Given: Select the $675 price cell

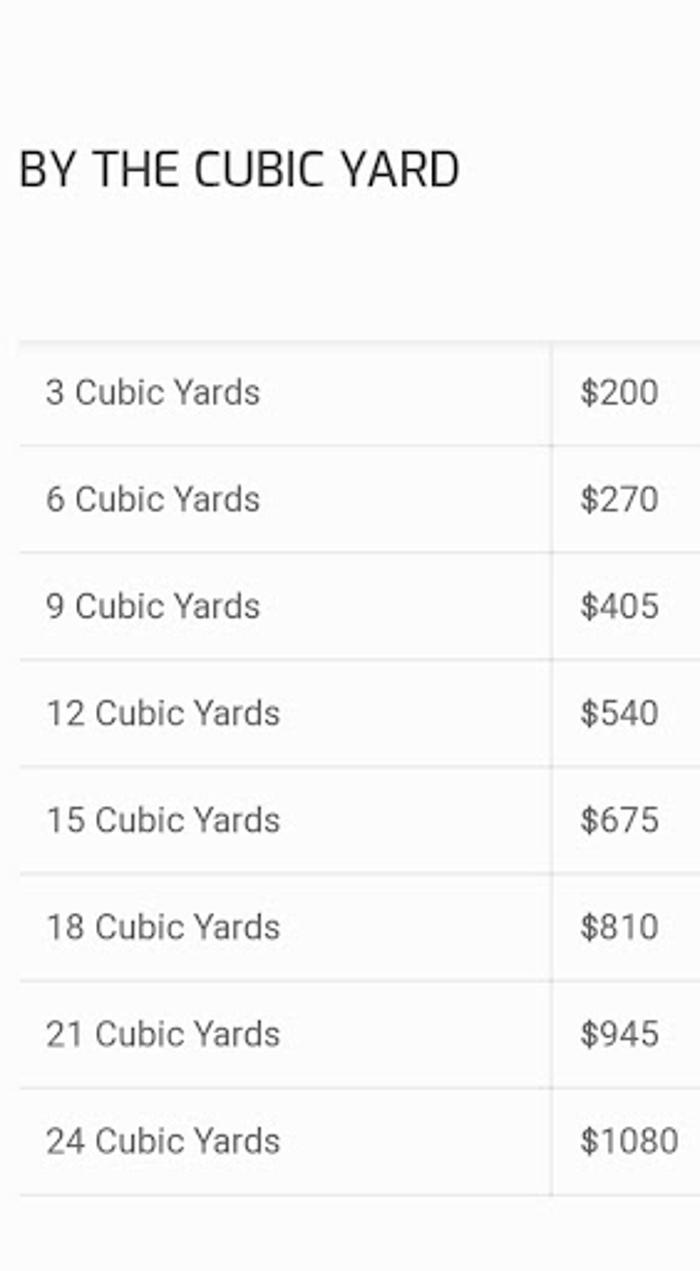Looking at the screenshot, I should point(619,820).
